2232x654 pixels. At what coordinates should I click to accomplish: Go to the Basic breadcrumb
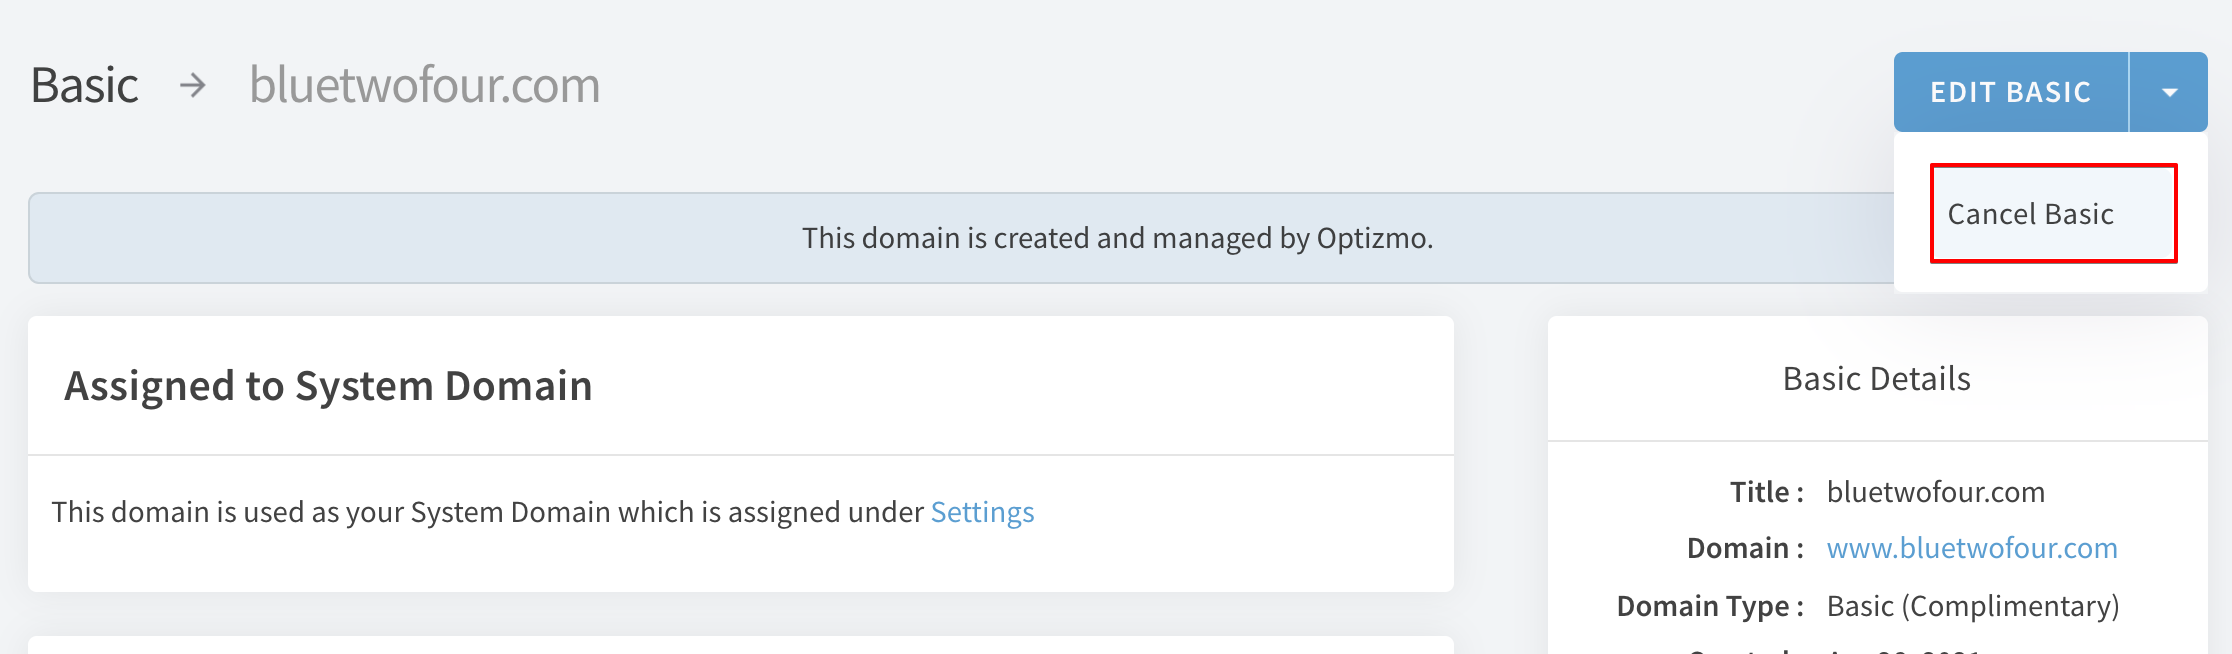coord(85,85)
